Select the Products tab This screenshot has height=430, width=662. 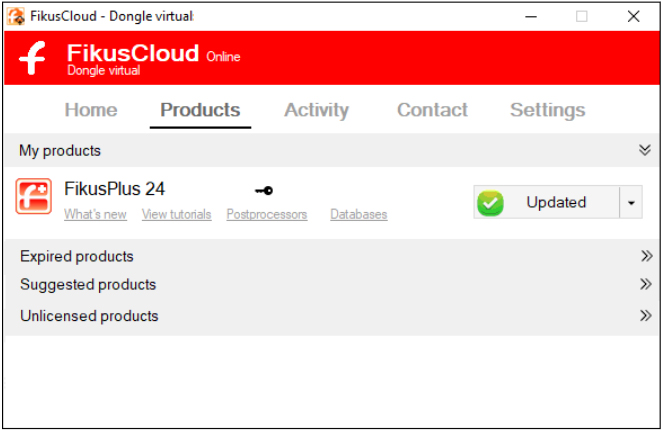click(x=200, y=110)
